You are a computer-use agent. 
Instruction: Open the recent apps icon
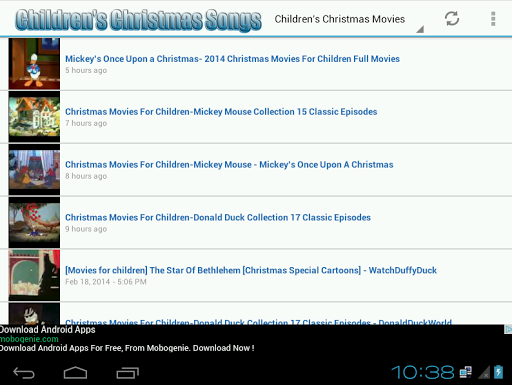[x=128, y=373]
